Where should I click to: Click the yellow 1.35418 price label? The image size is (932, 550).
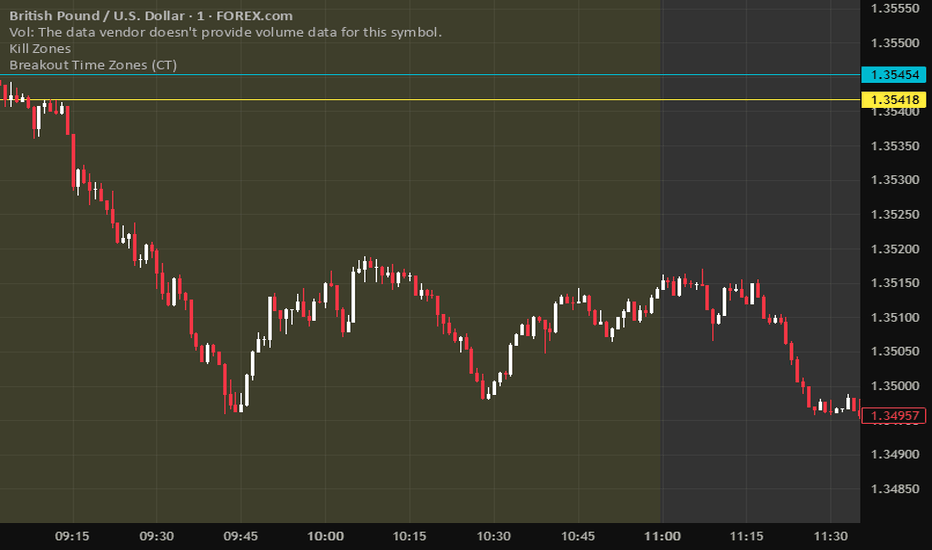click(893, 100)
